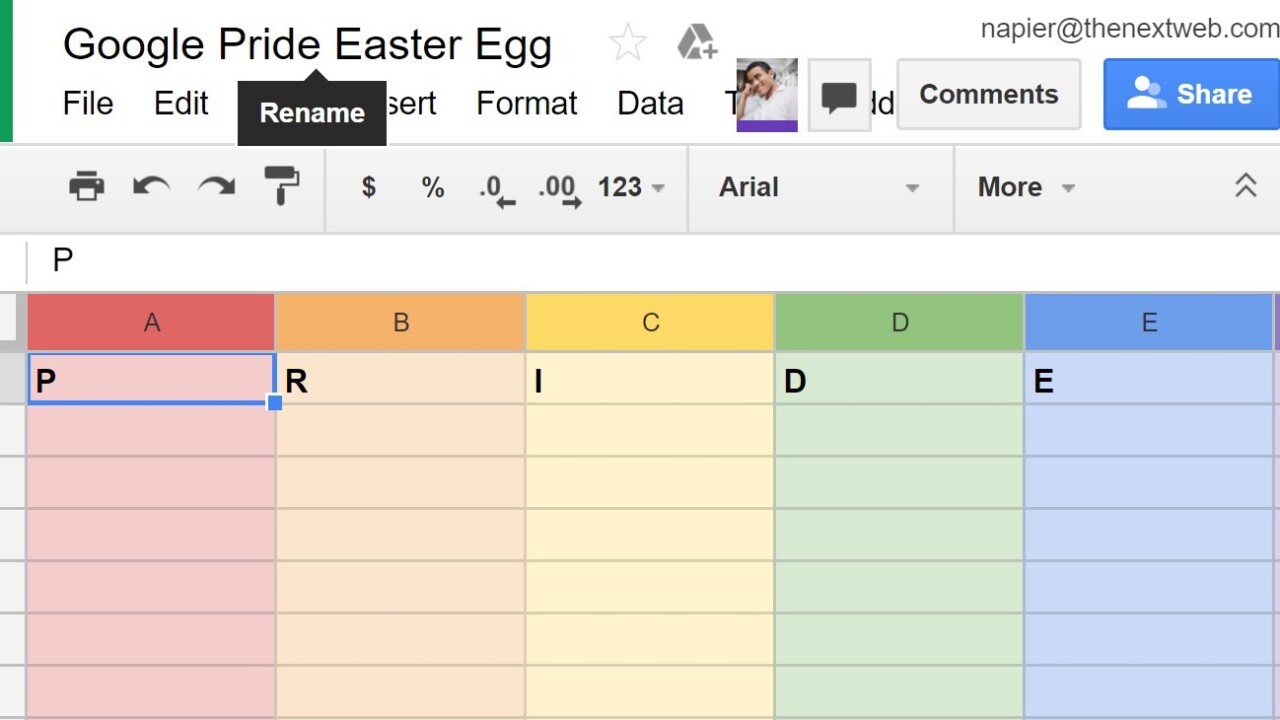The image size is (1280, 720).
Task: Undo the last action
Action: 151,186
